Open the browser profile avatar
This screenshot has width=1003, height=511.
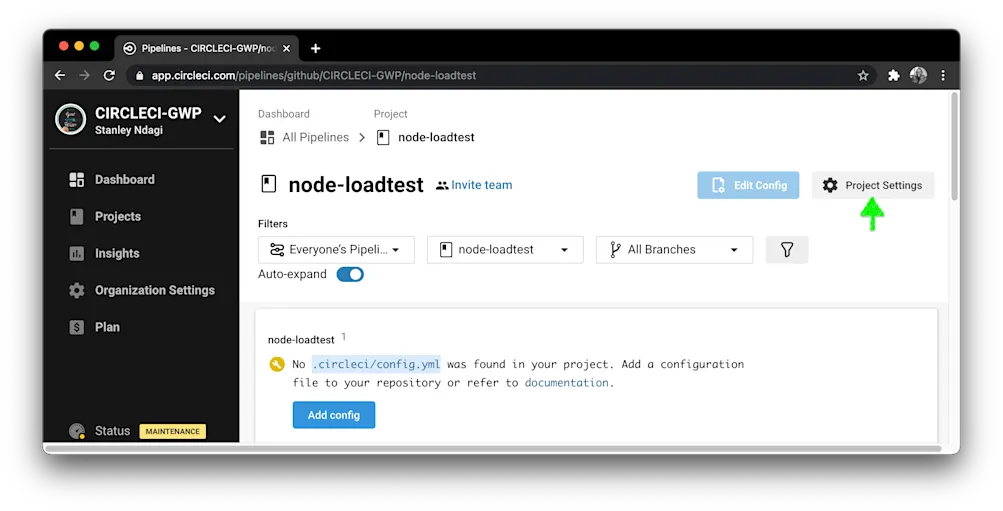(x=918, y=75)
